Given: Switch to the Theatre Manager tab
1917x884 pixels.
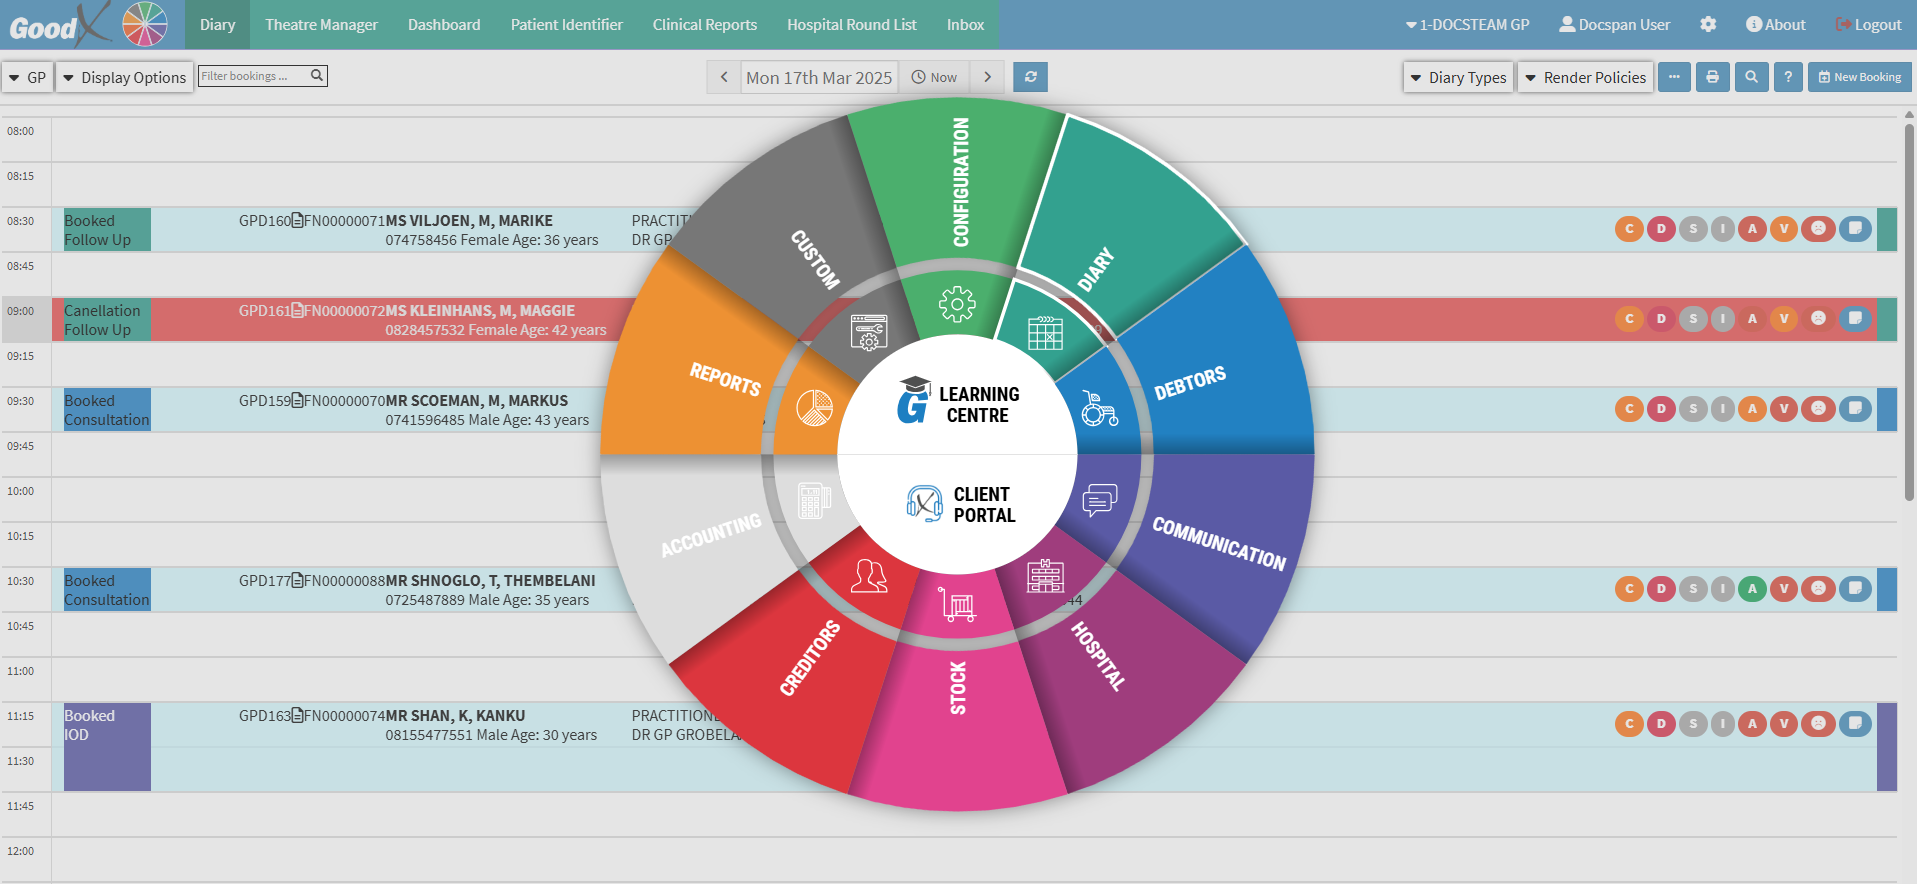Looking at the screenshot, I should point(321,24).
